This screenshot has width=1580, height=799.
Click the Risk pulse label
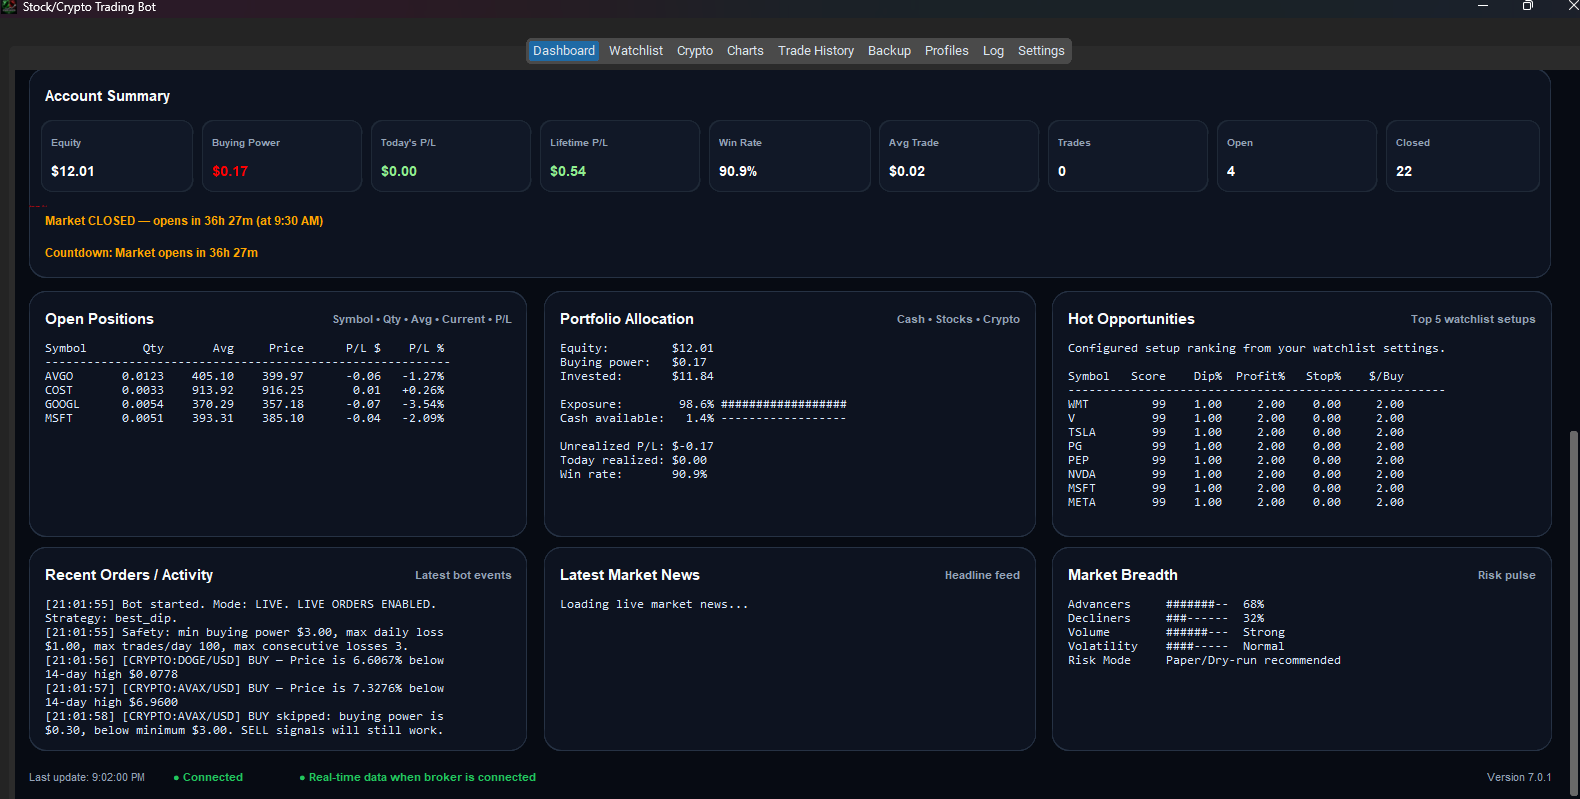tap(1506, 575)
